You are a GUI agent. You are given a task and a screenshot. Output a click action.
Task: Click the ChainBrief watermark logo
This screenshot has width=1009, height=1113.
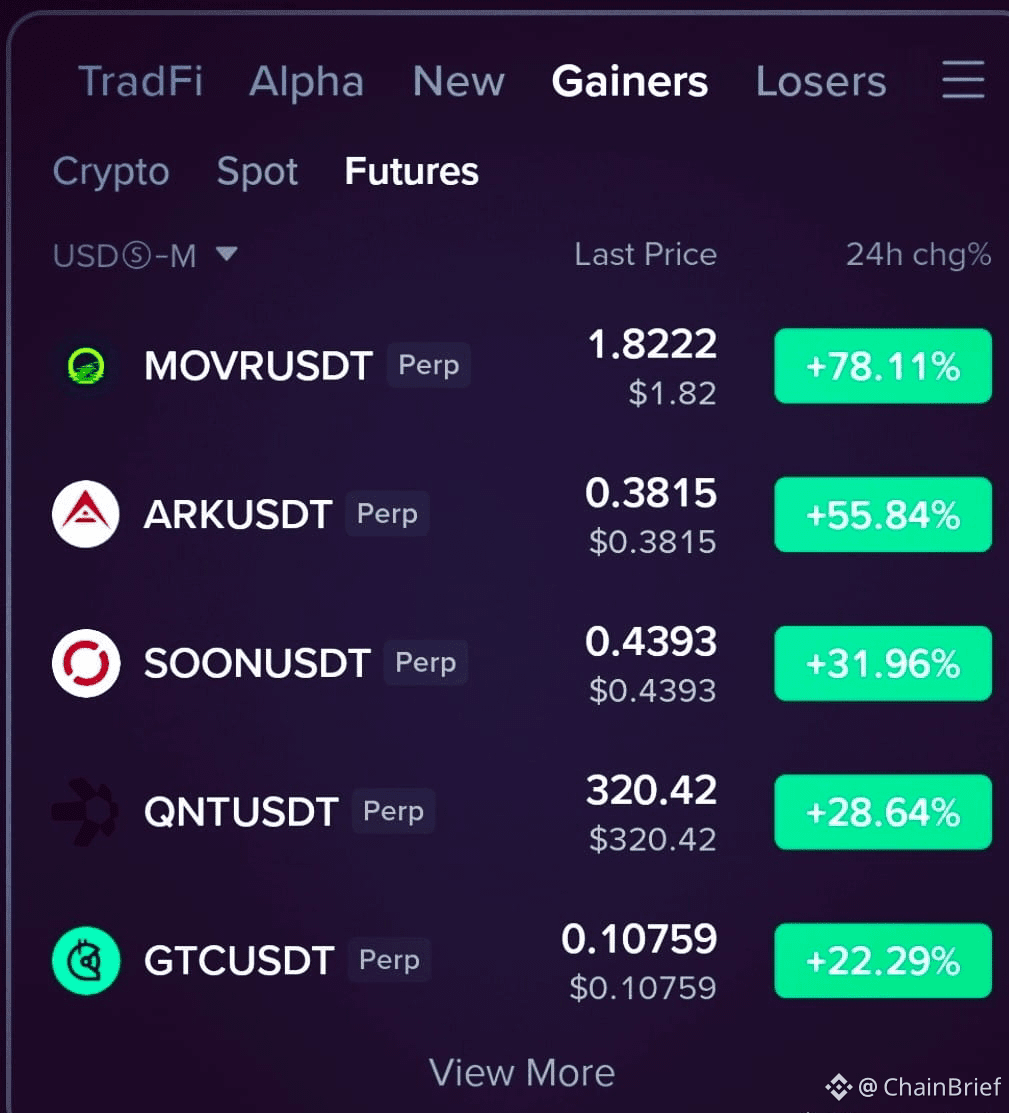coord(839,1087)
